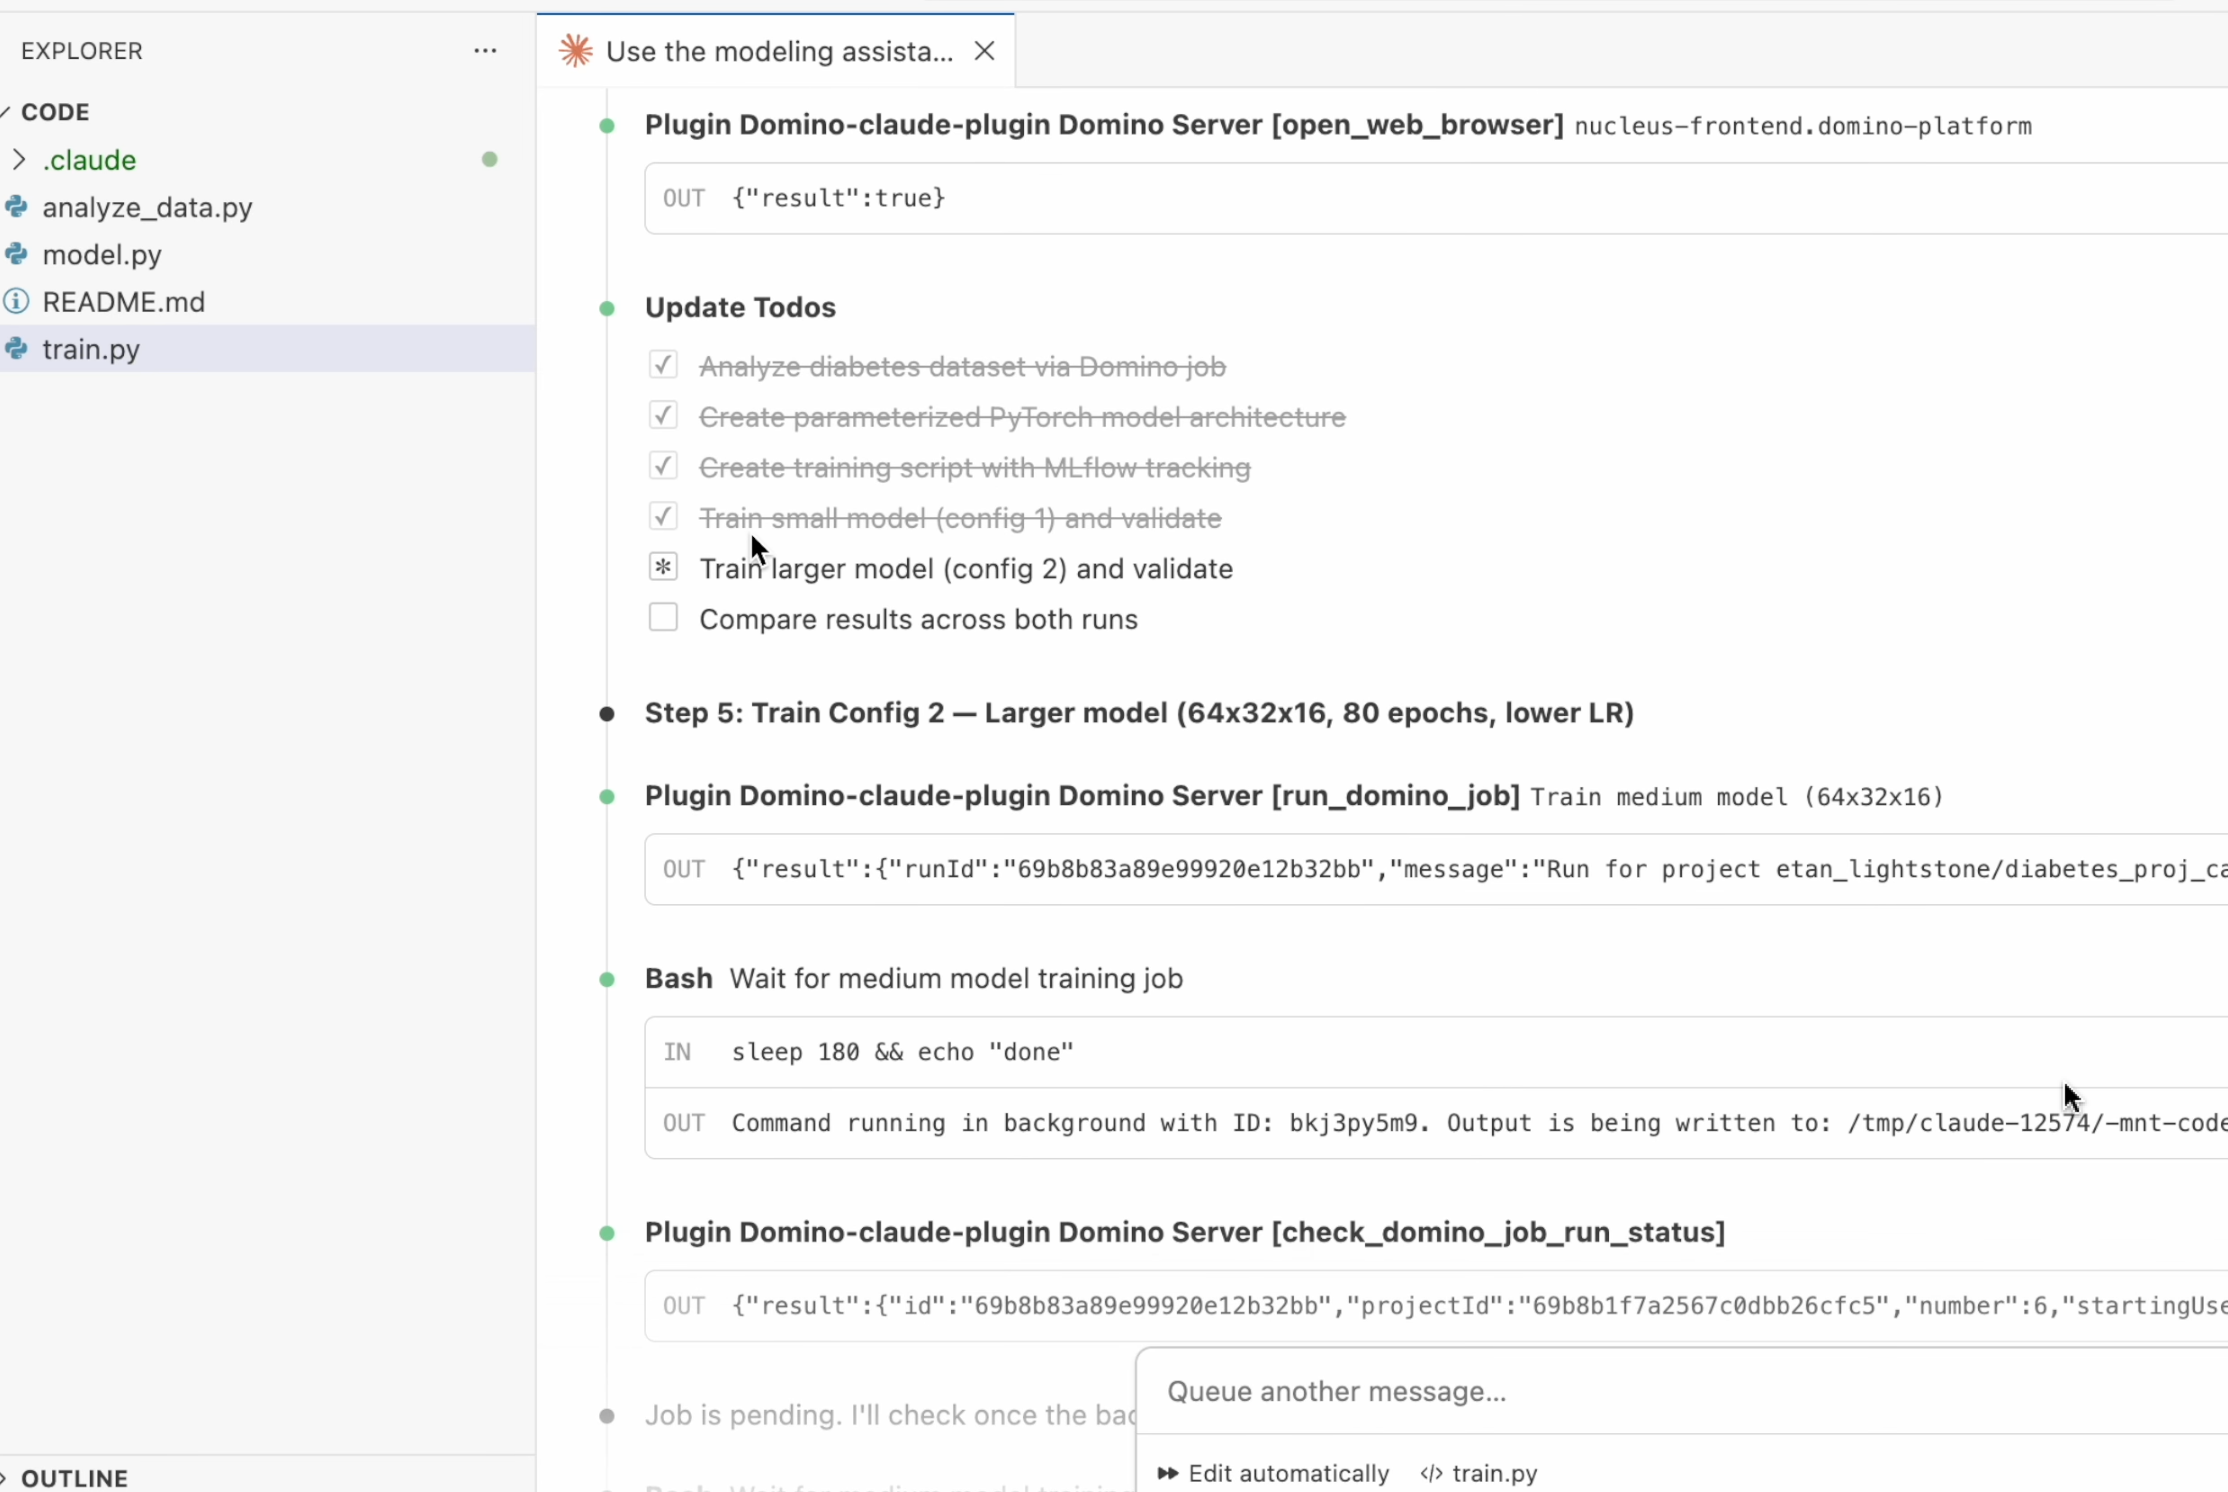
Task: Click the Python icon beside train.py in explorer
Action: tap(16, 349)
